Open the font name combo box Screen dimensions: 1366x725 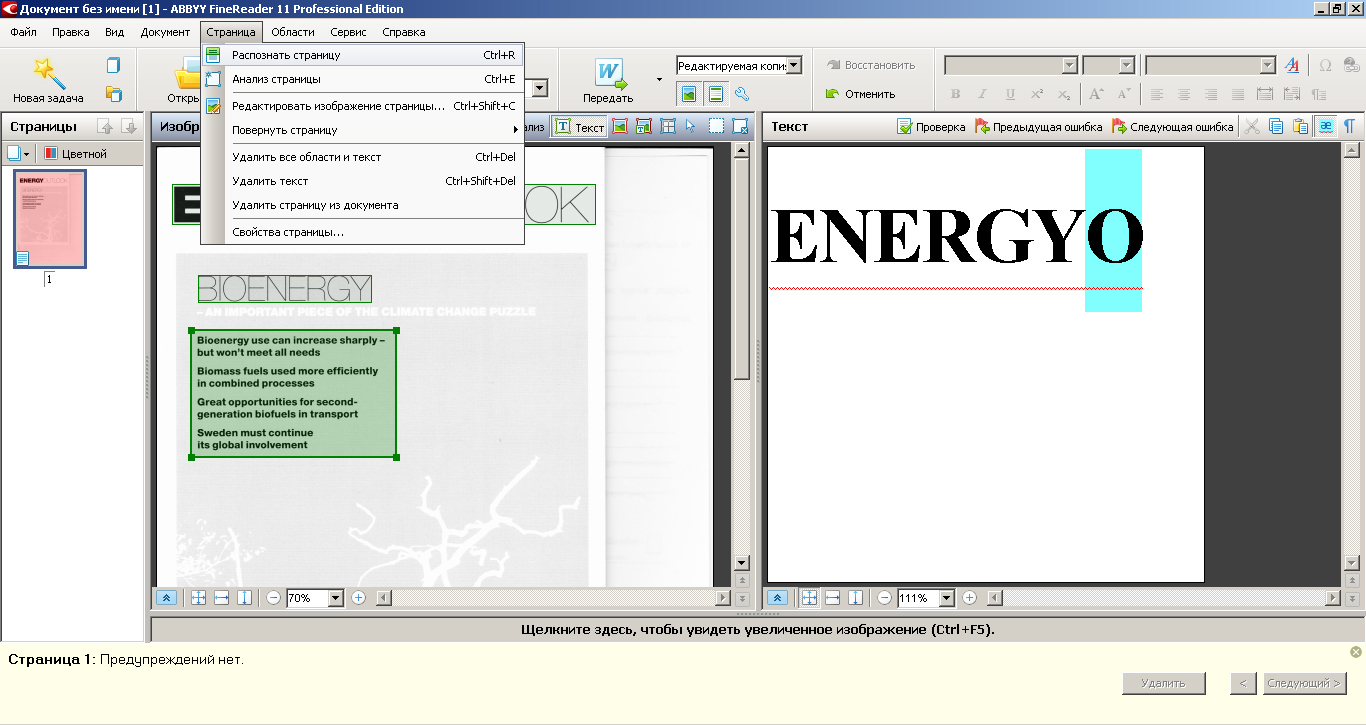point(1011,65)
